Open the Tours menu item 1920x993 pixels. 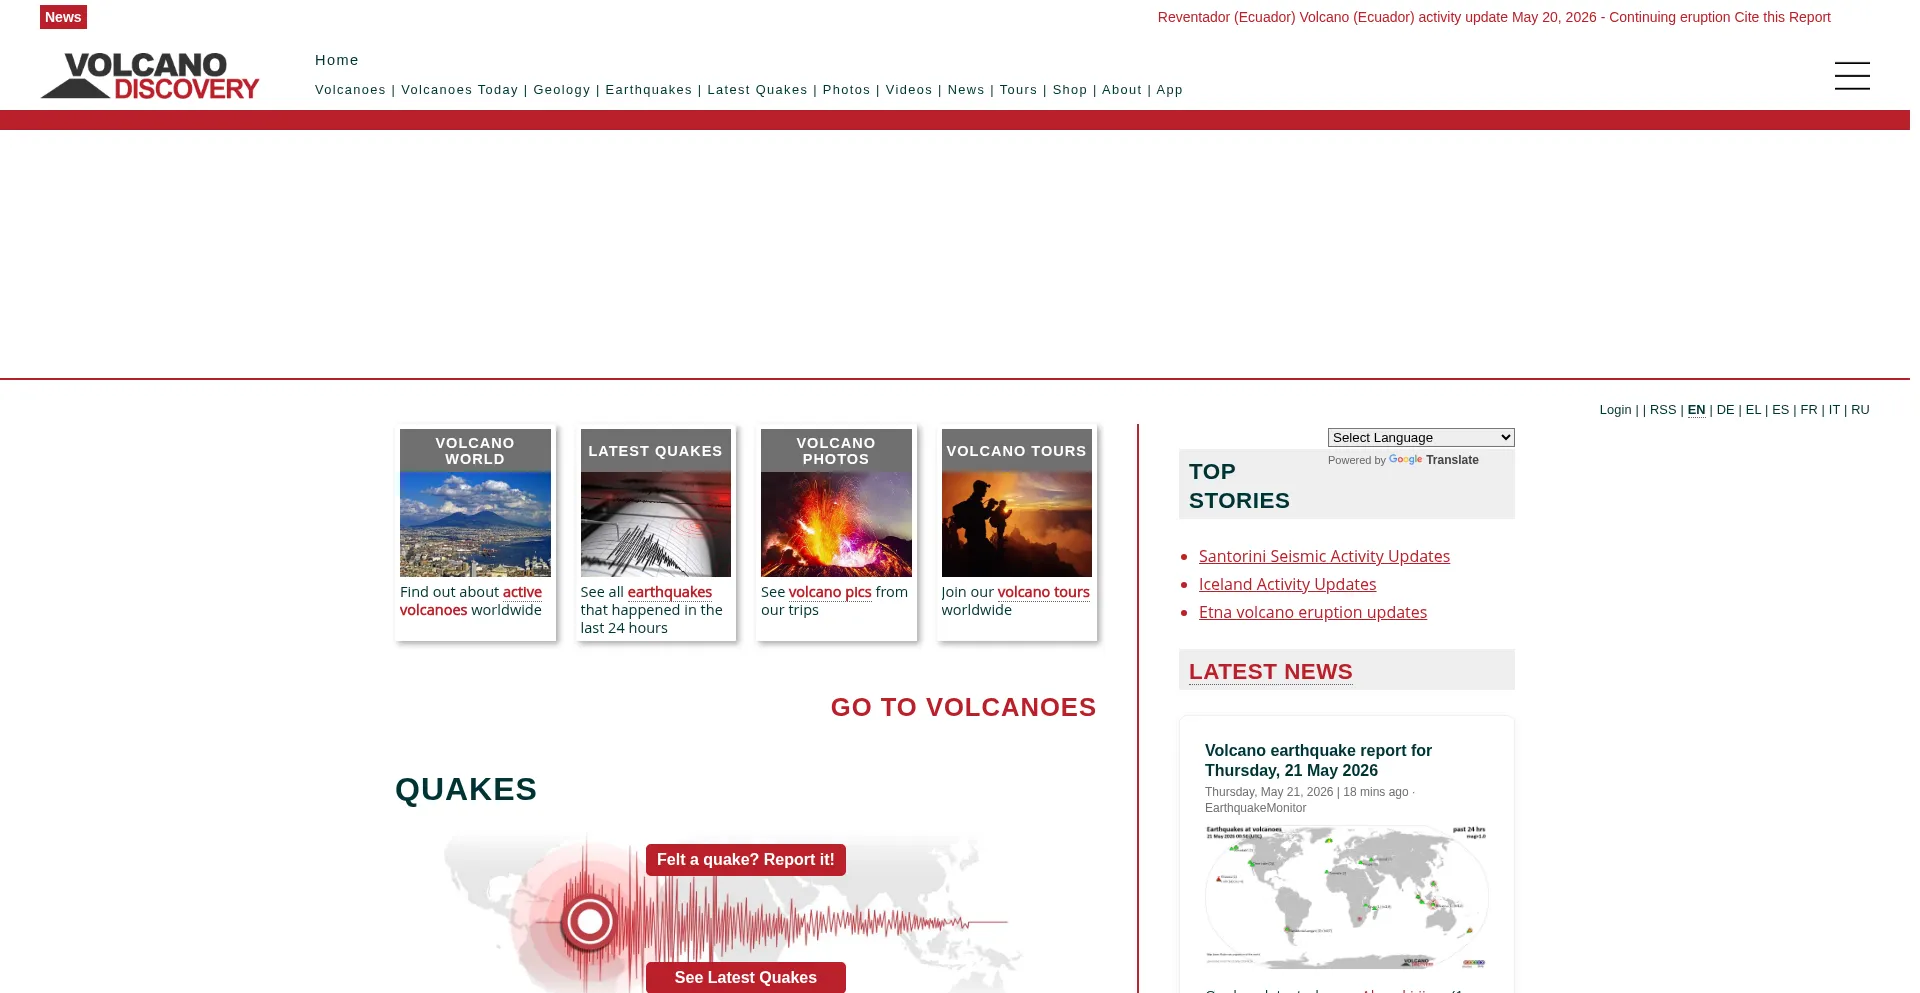click(x=1019, y=90)
